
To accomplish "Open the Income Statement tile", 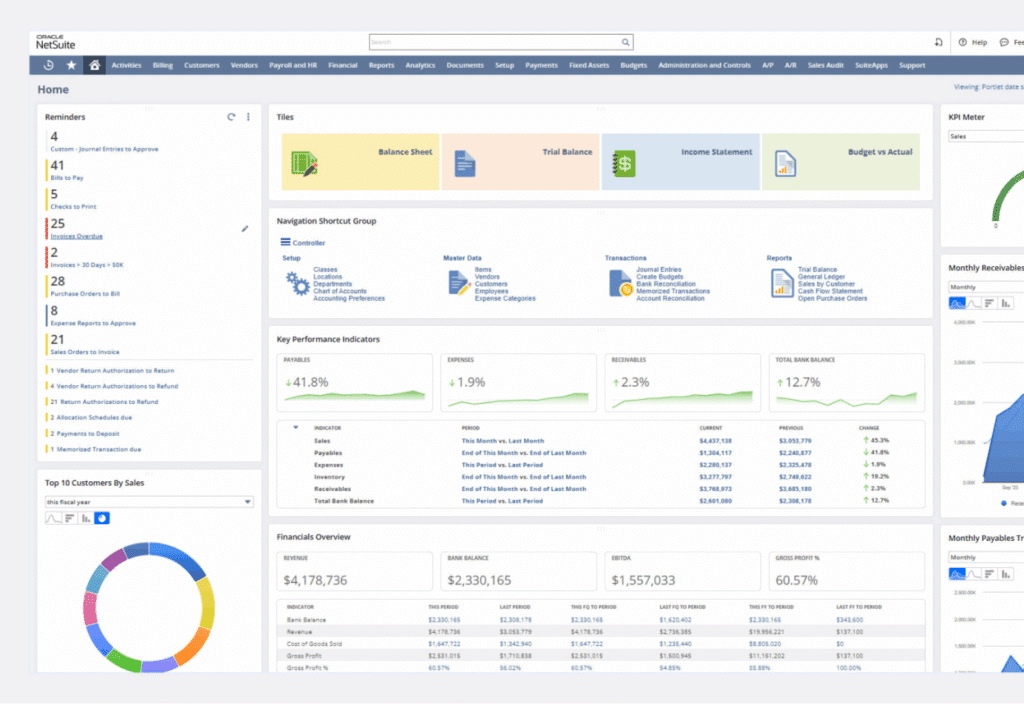I will point(680,162).
